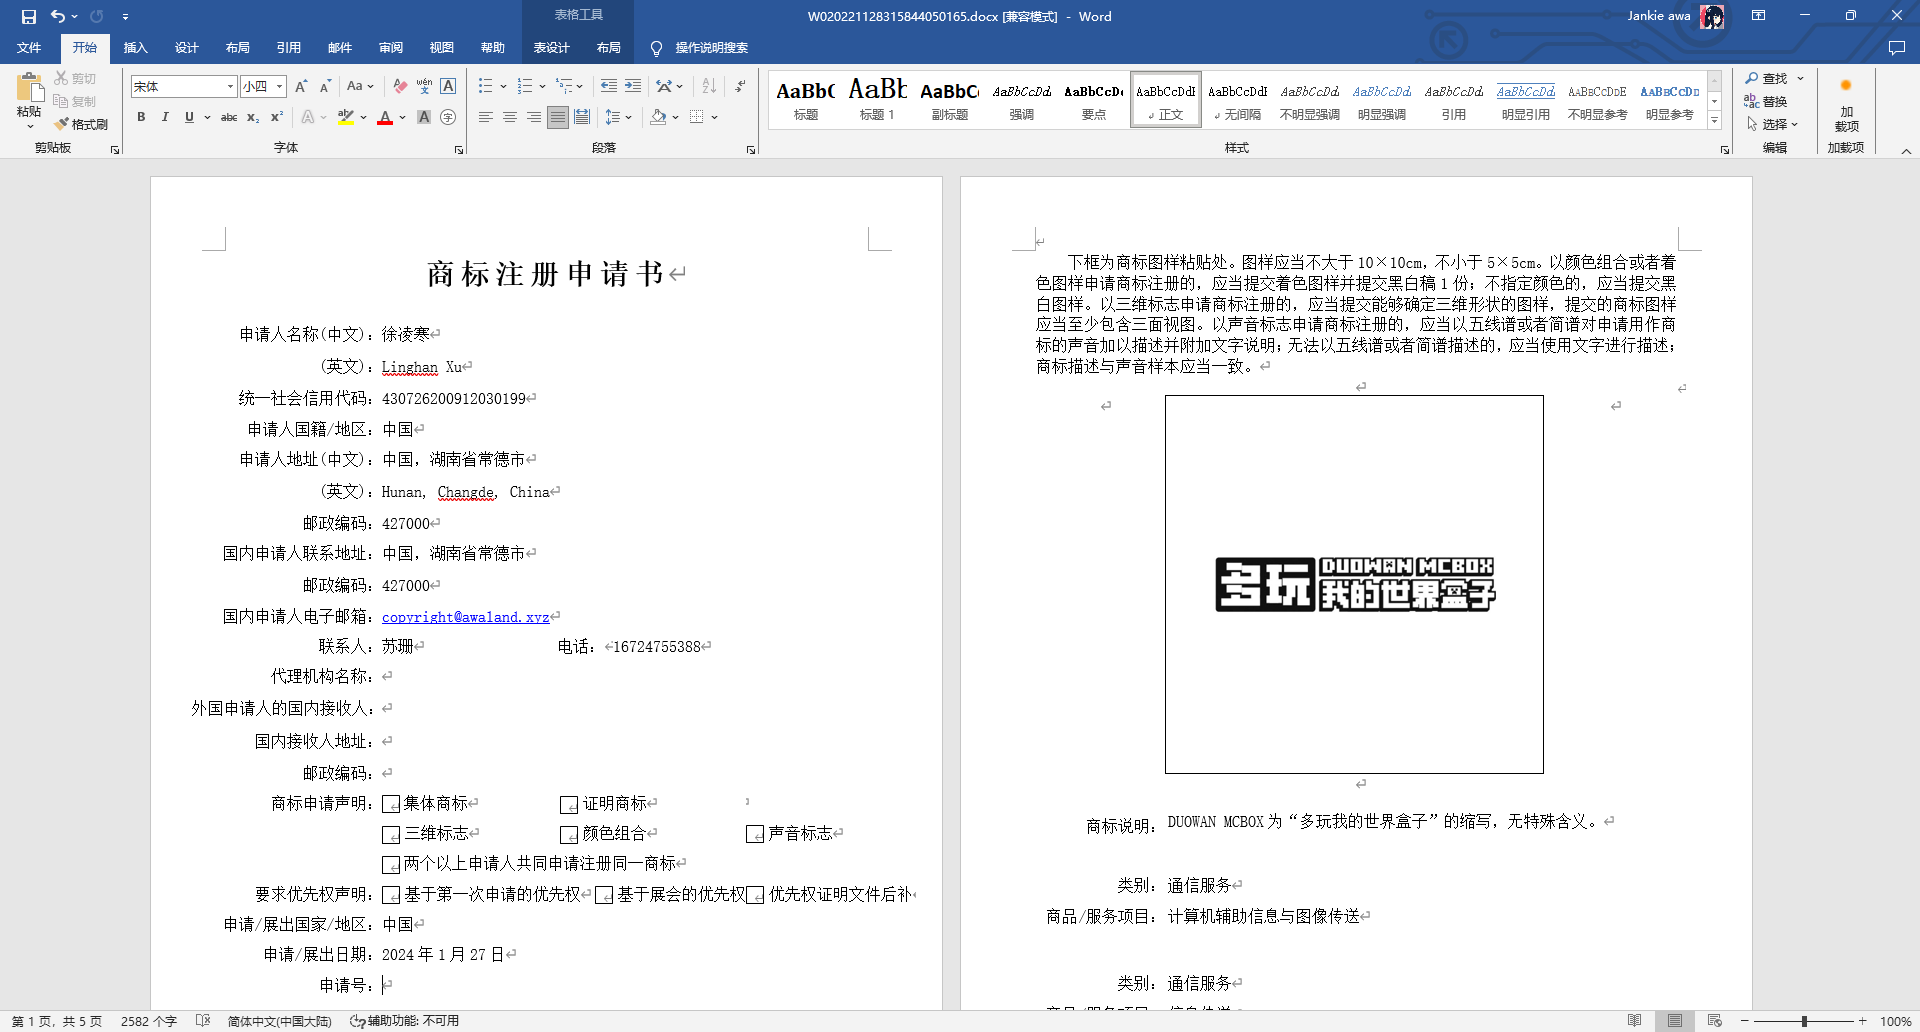Click the Undo arrow icon
This screenshot has height=1032, width=1920.
click(x=58, y=16)
